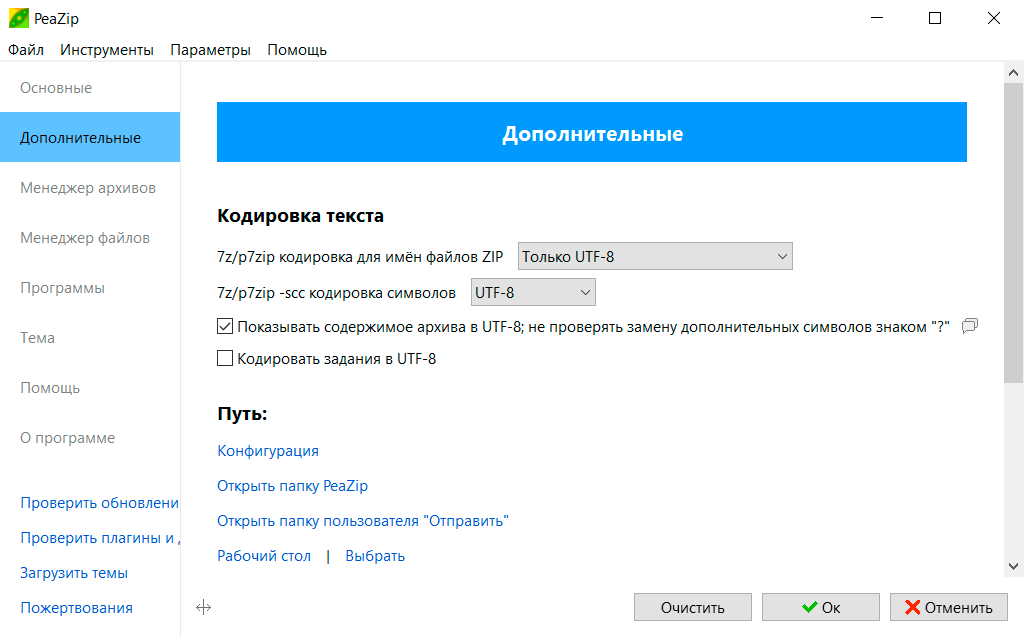The image size is (1024, 637).
Task: Switch to the Менеджер файлов tab
Action: click(x=90, y=237)
